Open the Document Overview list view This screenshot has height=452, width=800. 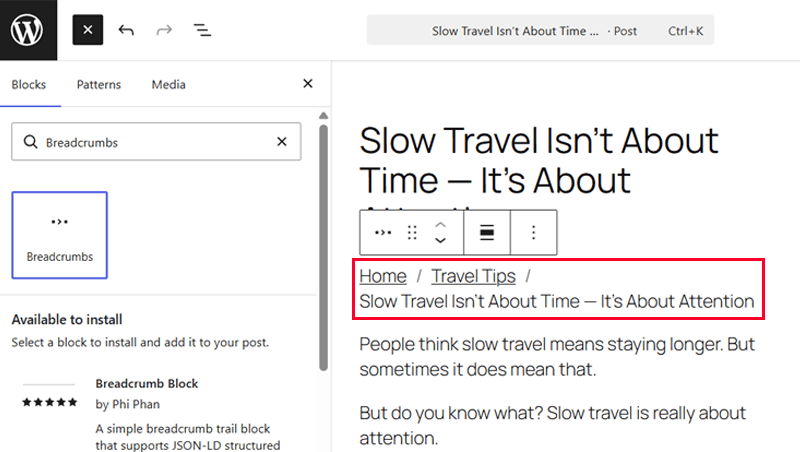coord(202,30)
